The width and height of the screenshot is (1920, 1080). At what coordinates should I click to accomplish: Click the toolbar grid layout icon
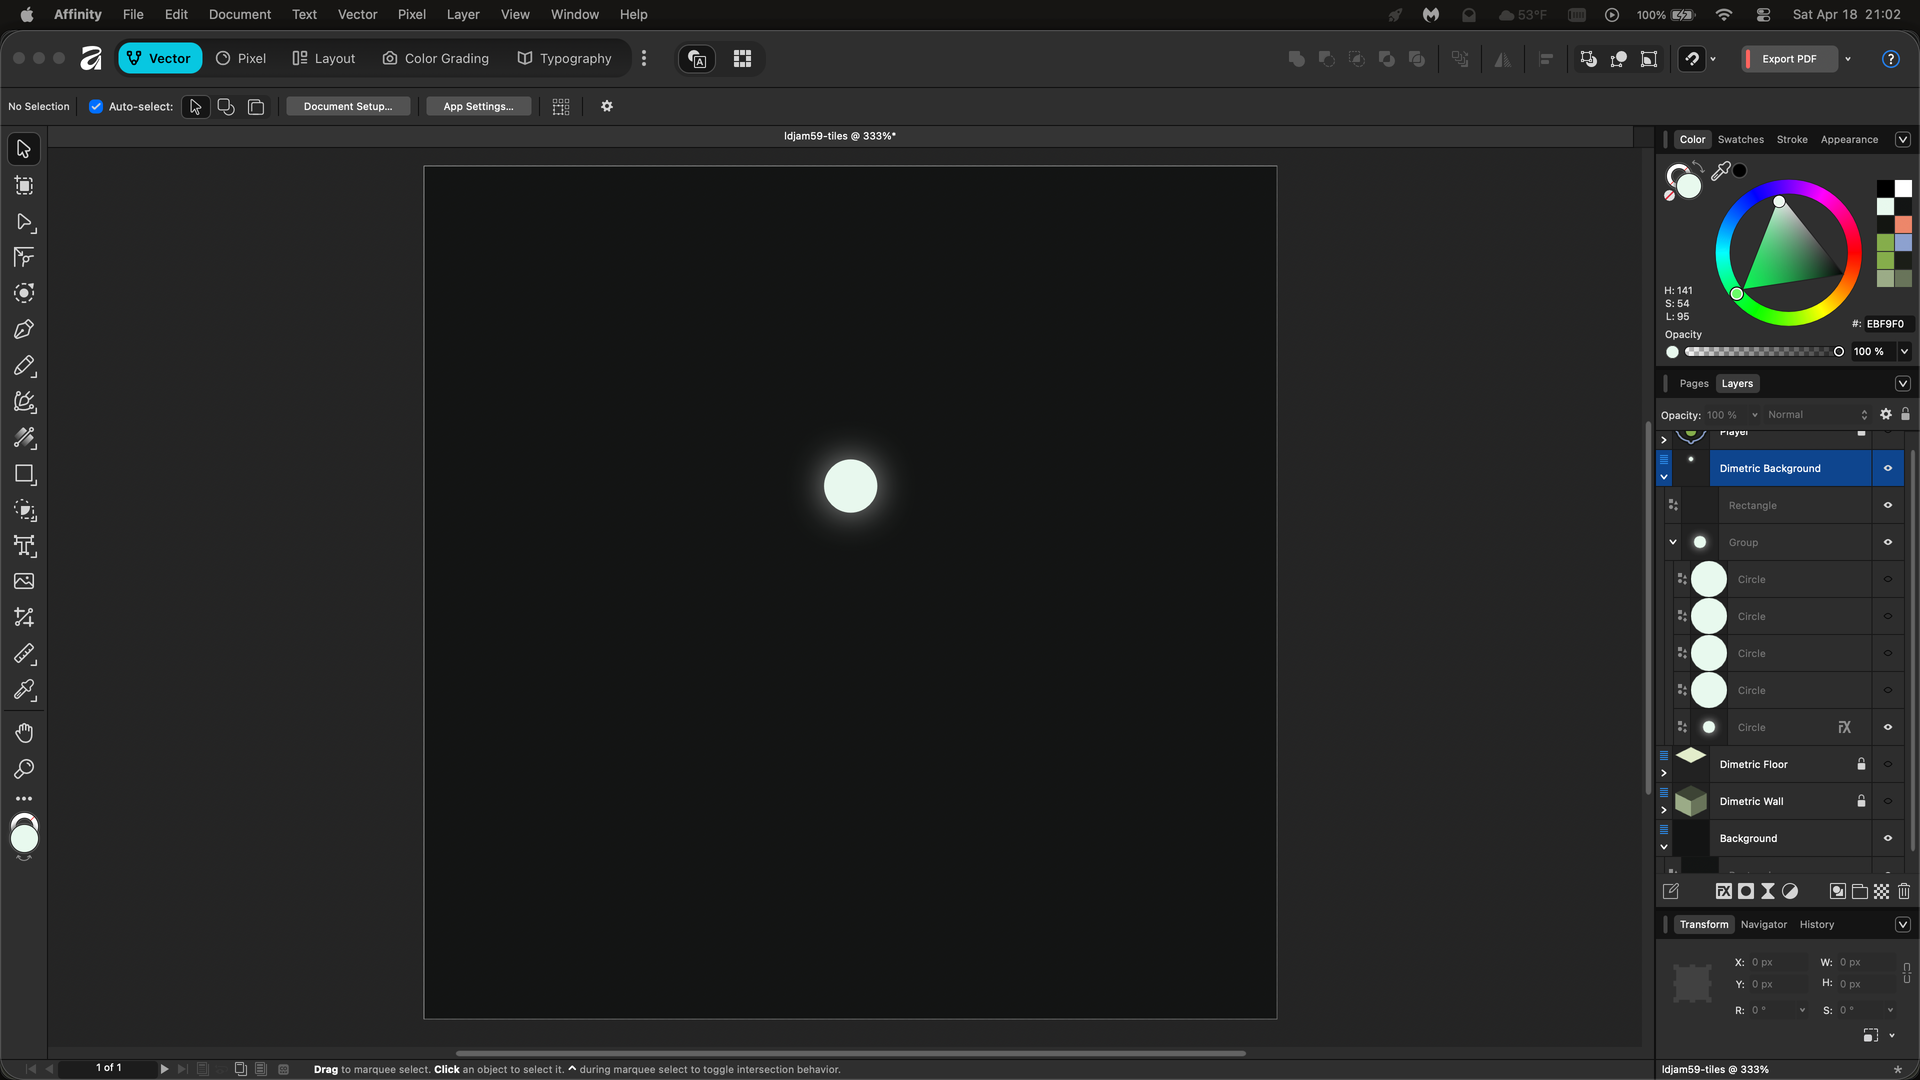[x=742, y=59]
